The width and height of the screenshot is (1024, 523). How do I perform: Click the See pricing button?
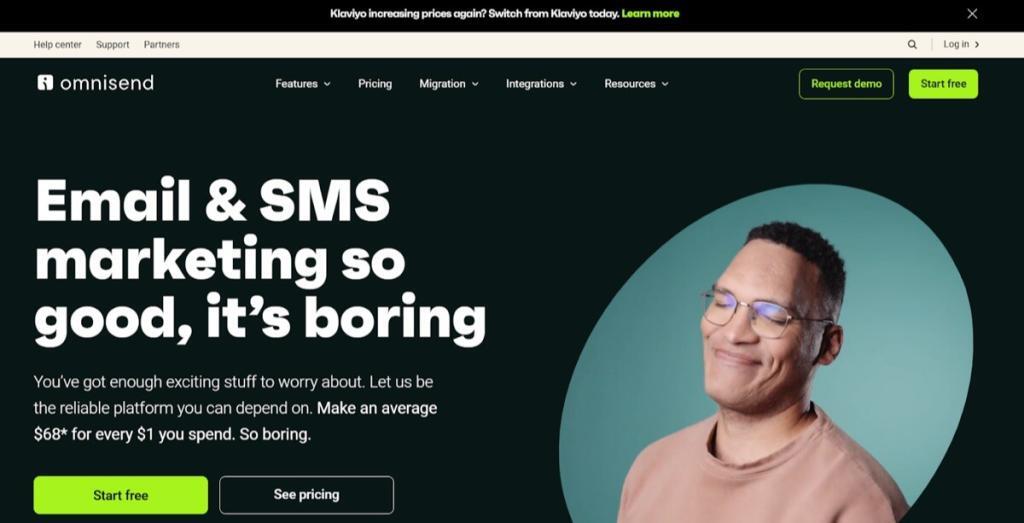coord(306,495)
